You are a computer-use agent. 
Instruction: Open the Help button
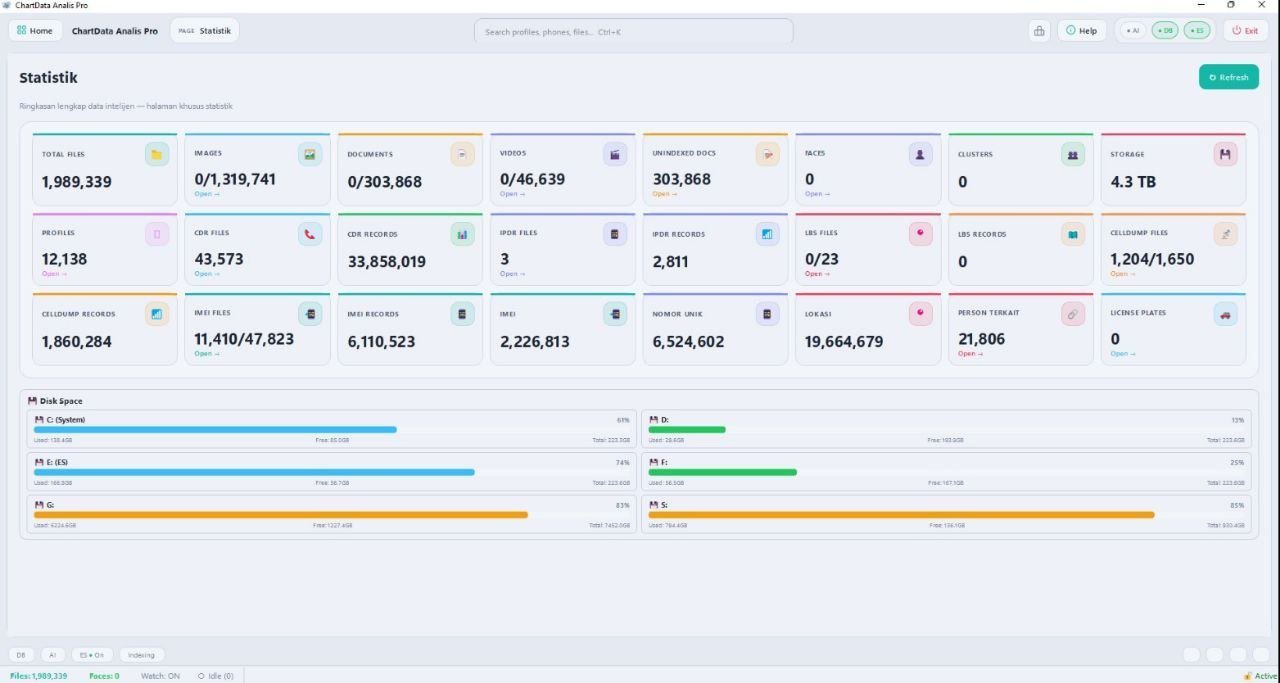pyautogui.click(x=1082, y=31)
